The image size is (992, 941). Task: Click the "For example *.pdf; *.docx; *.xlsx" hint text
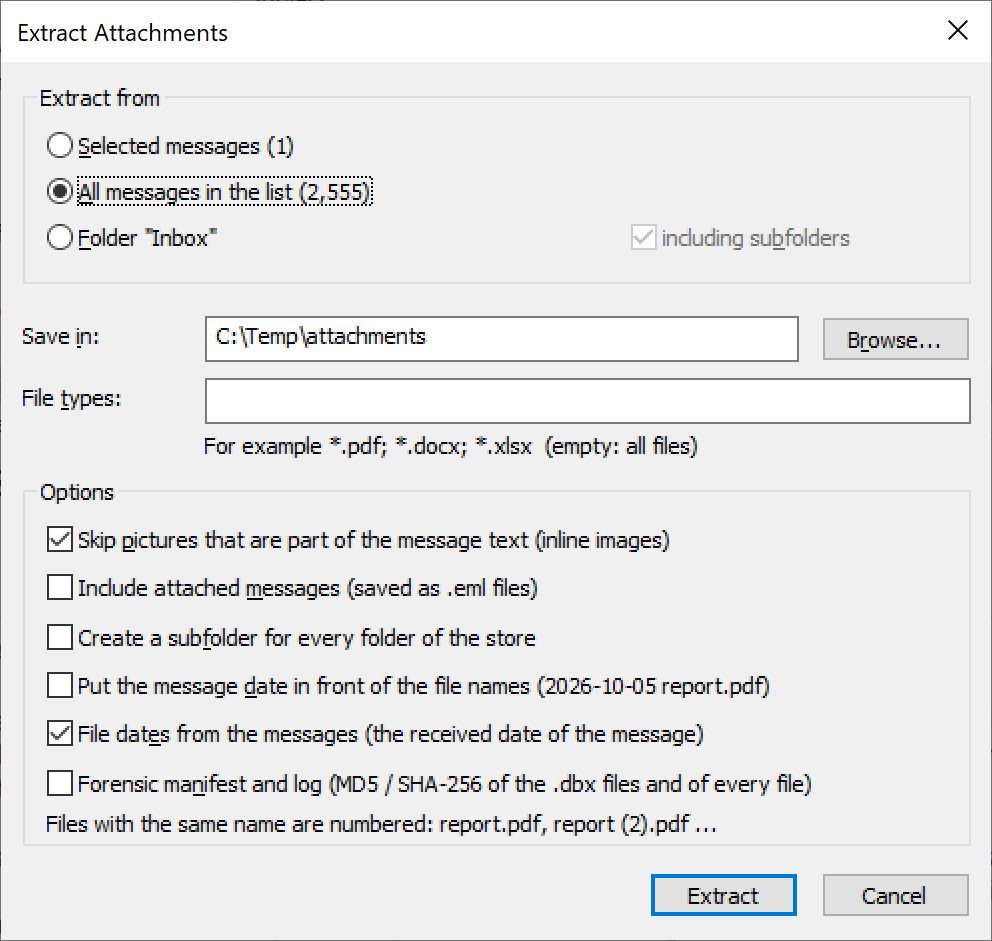pos(450,446)
